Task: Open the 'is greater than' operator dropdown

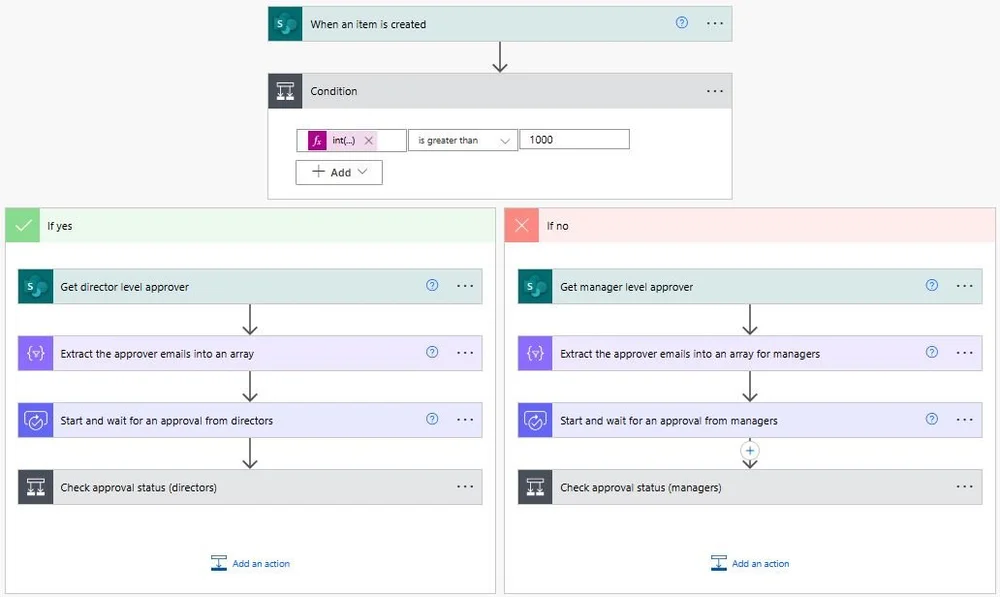Action: [462, 140]
